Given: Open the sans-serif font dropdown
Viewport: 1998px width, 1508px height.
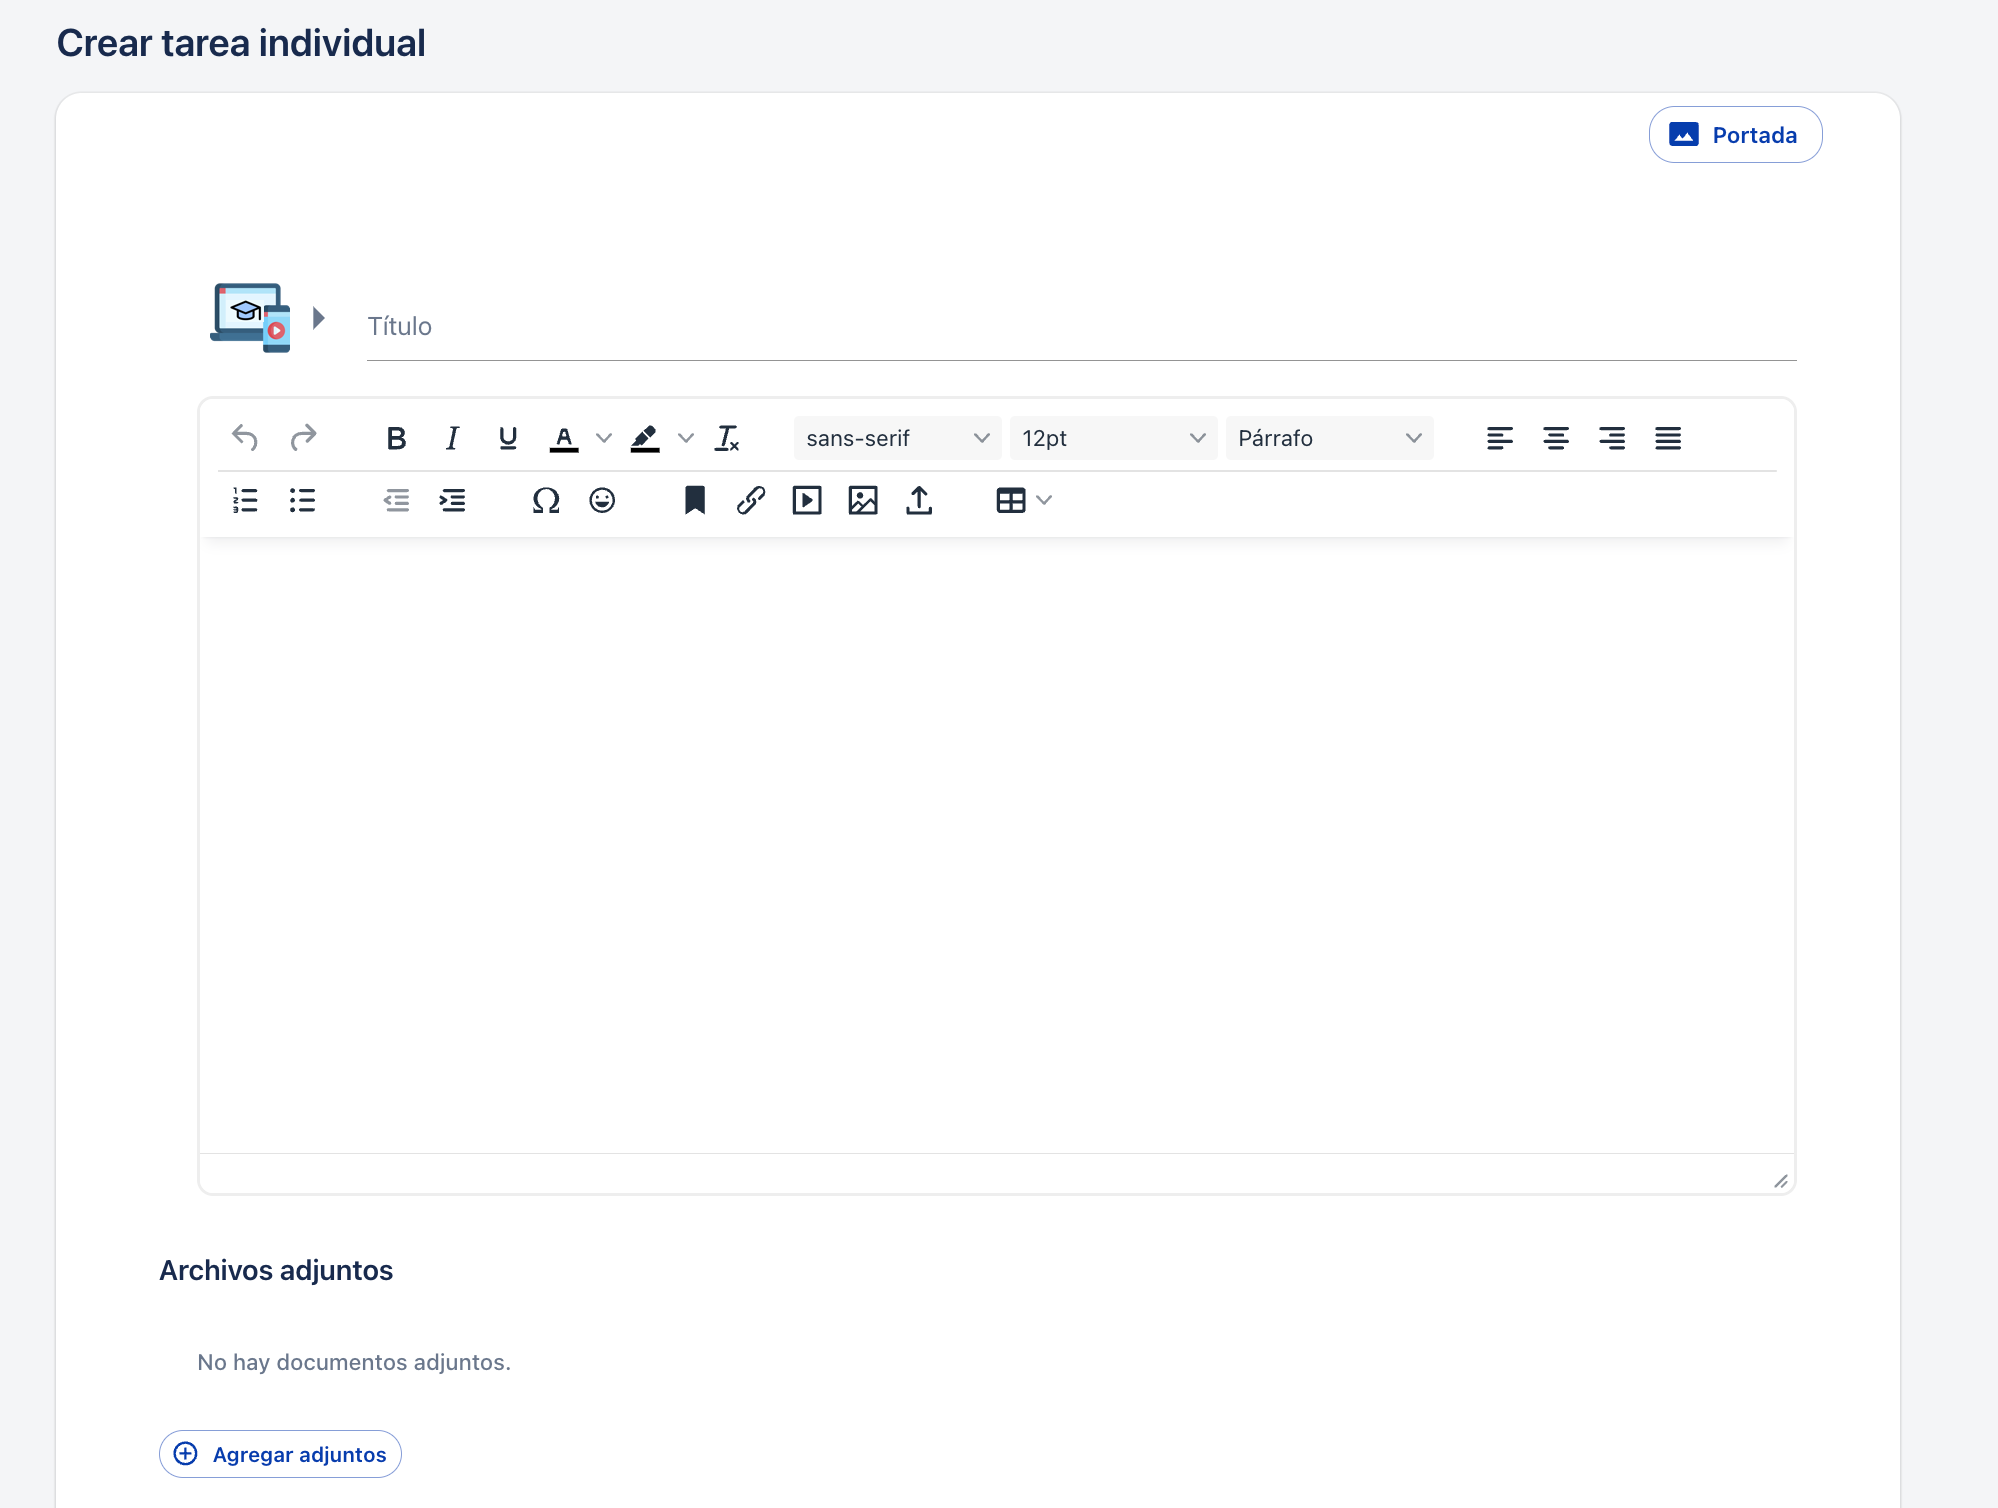Looking at the screenshot, I should tap(897, 438).
